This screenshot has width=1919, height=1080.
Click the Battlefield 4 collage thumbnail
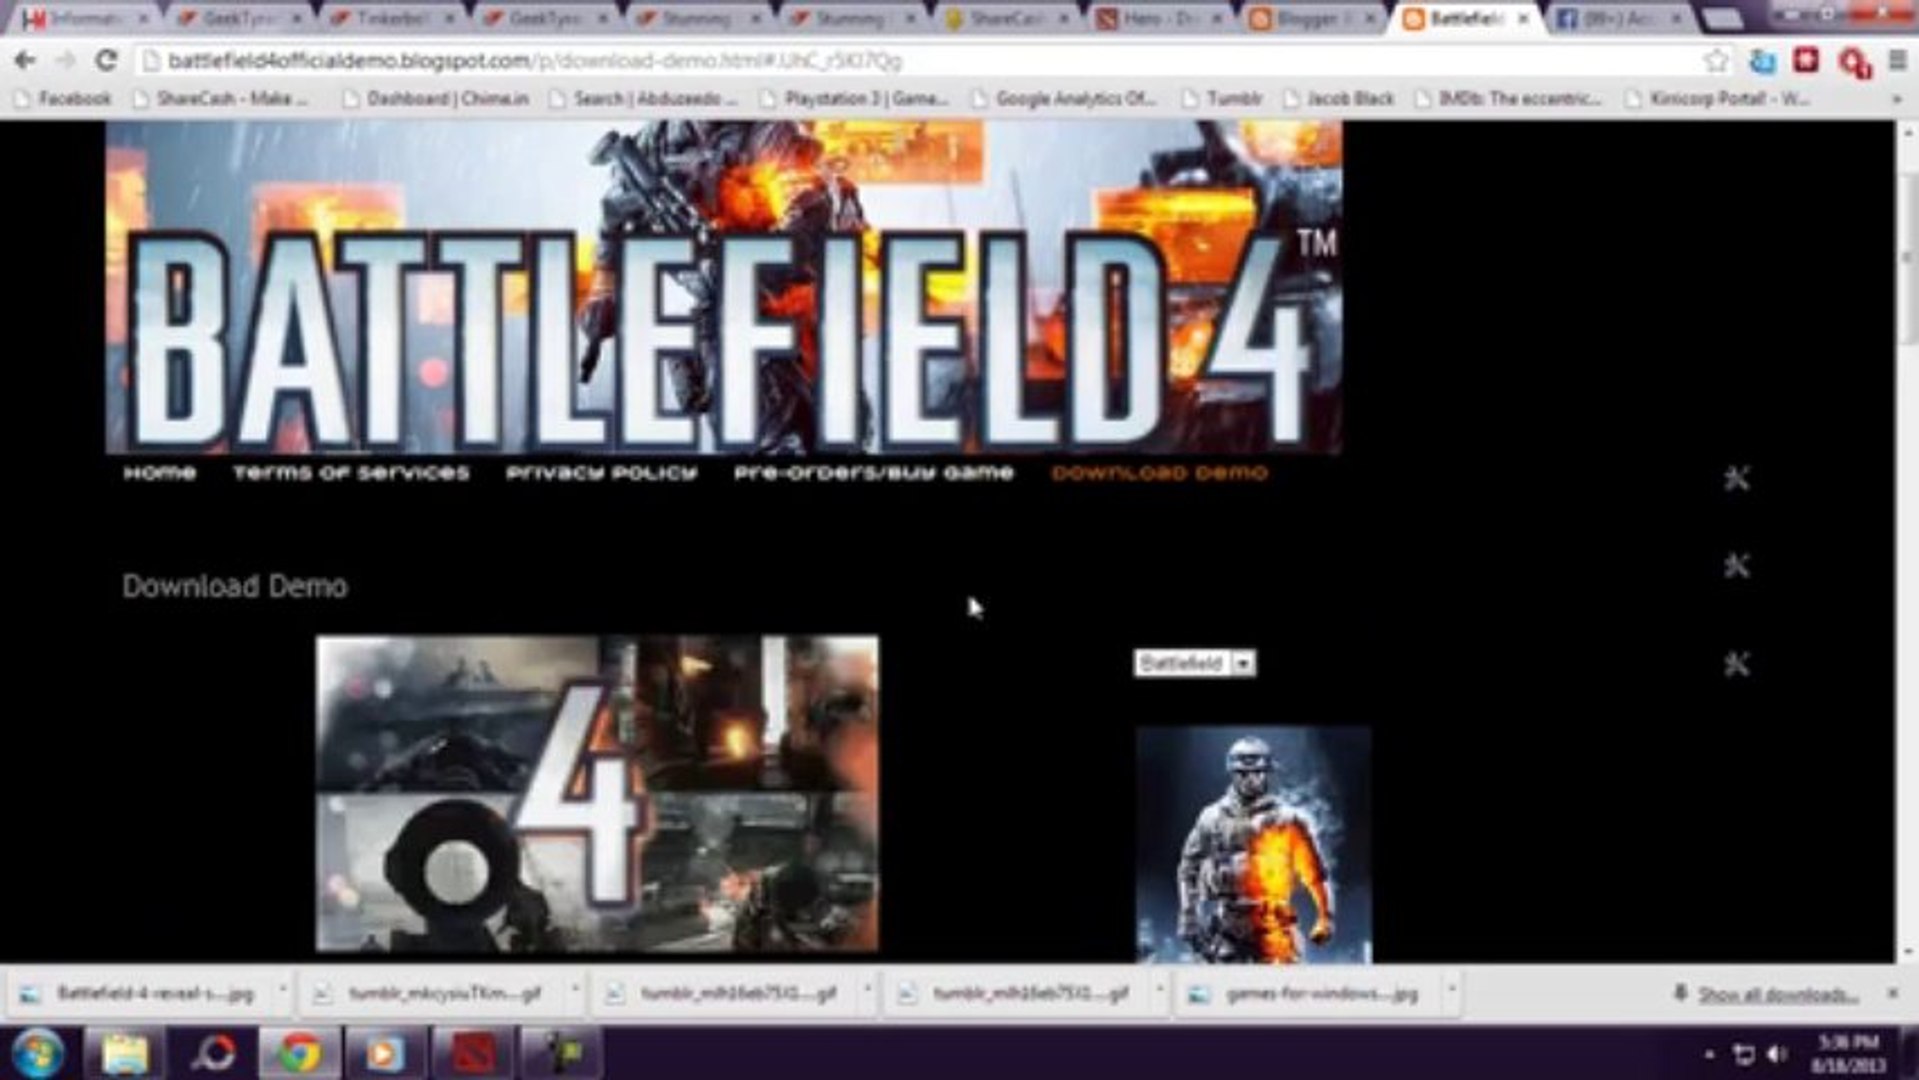click(x=598, y=794)
